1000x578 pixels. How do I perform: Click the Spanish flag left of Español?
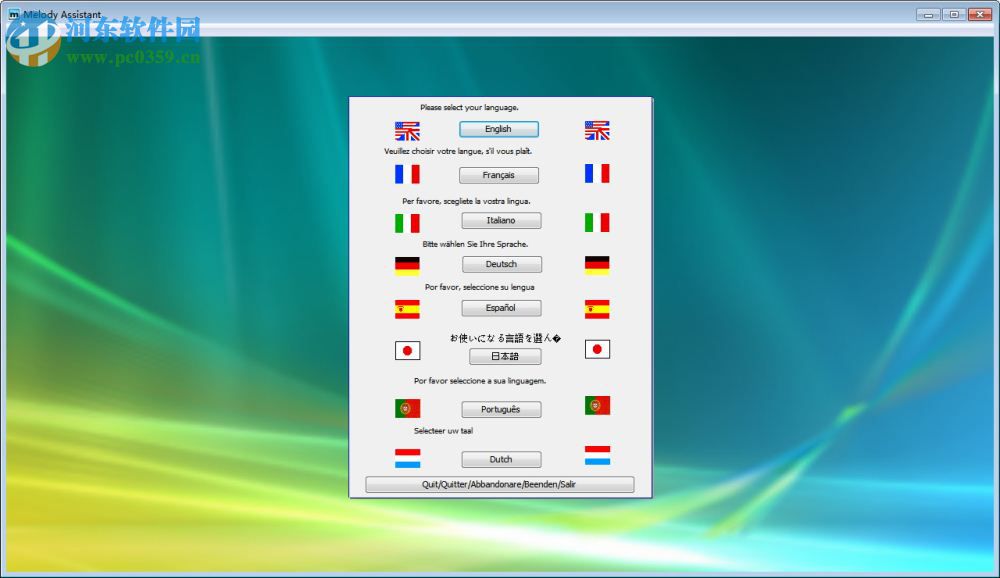click(408, 309)
